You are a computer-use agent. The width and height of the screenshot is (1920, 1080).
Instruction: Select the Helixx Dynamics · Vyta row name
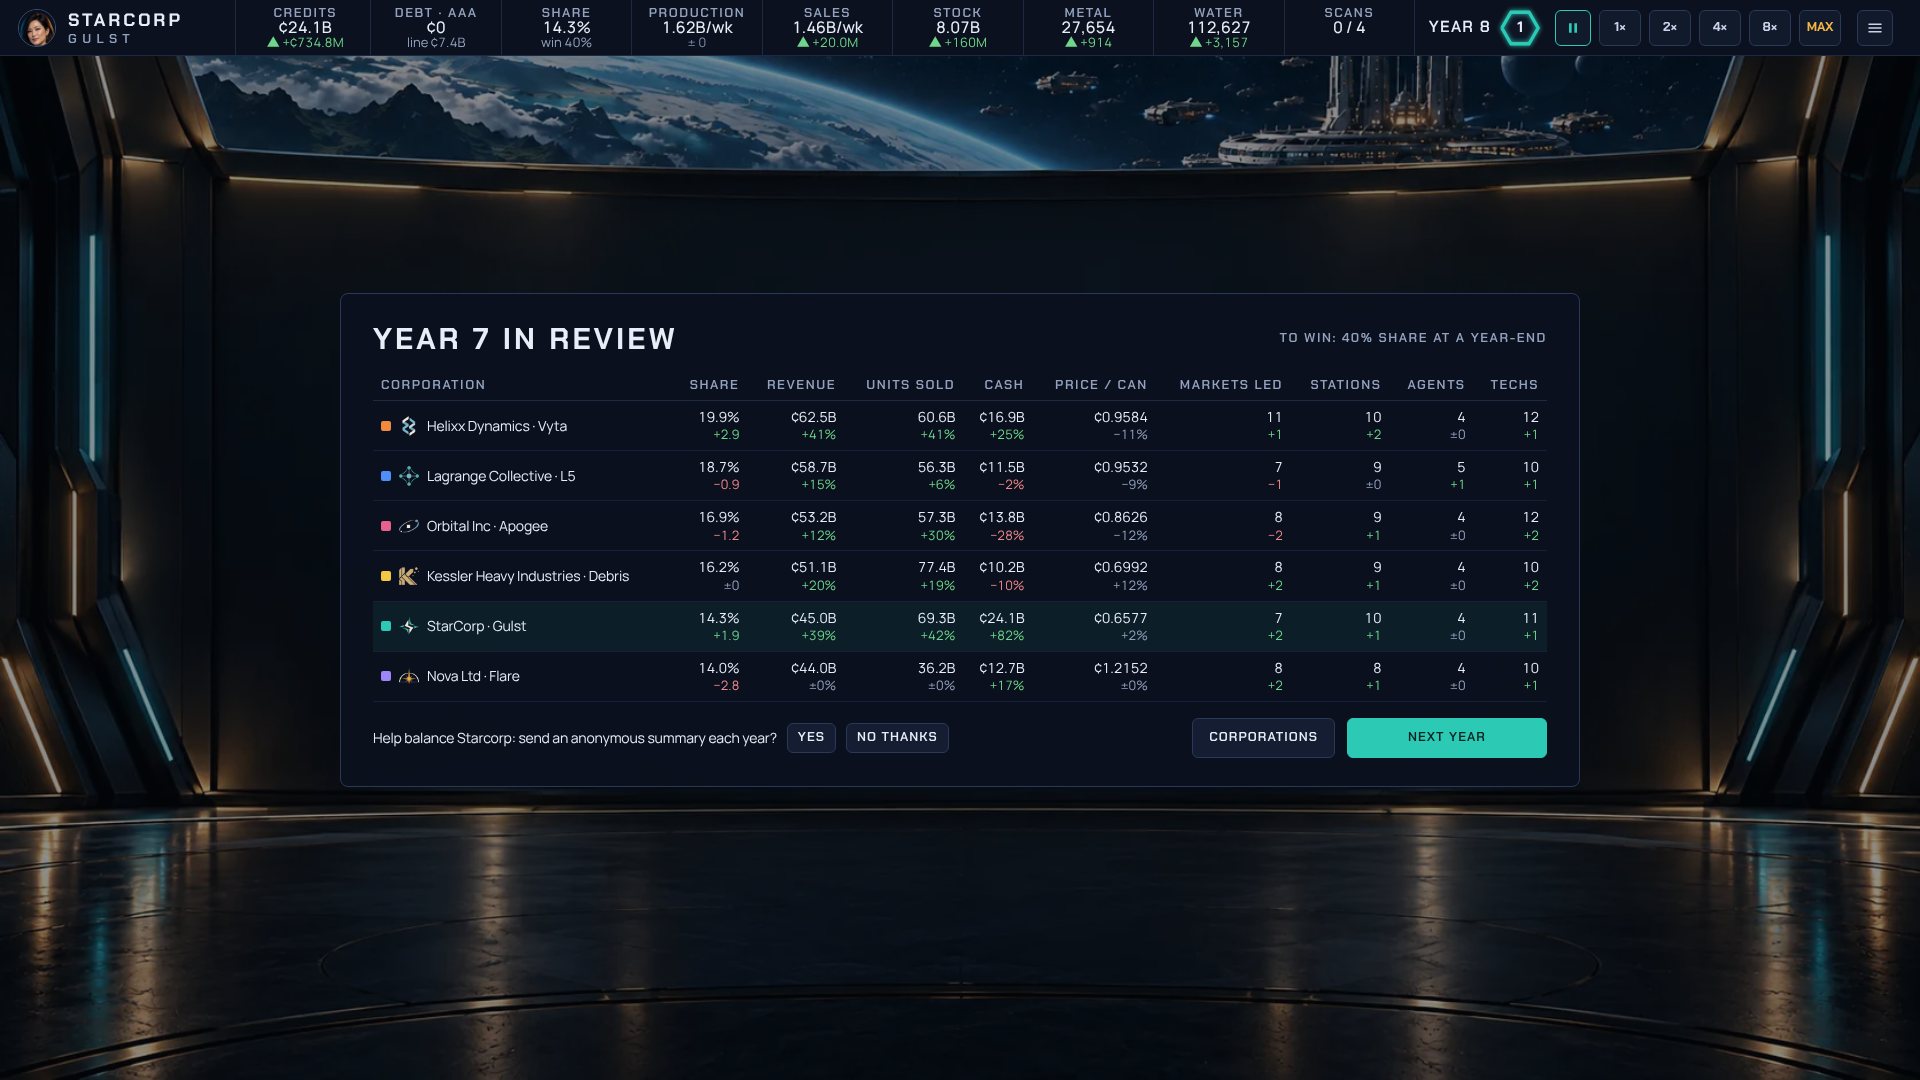tap(497, 427)
